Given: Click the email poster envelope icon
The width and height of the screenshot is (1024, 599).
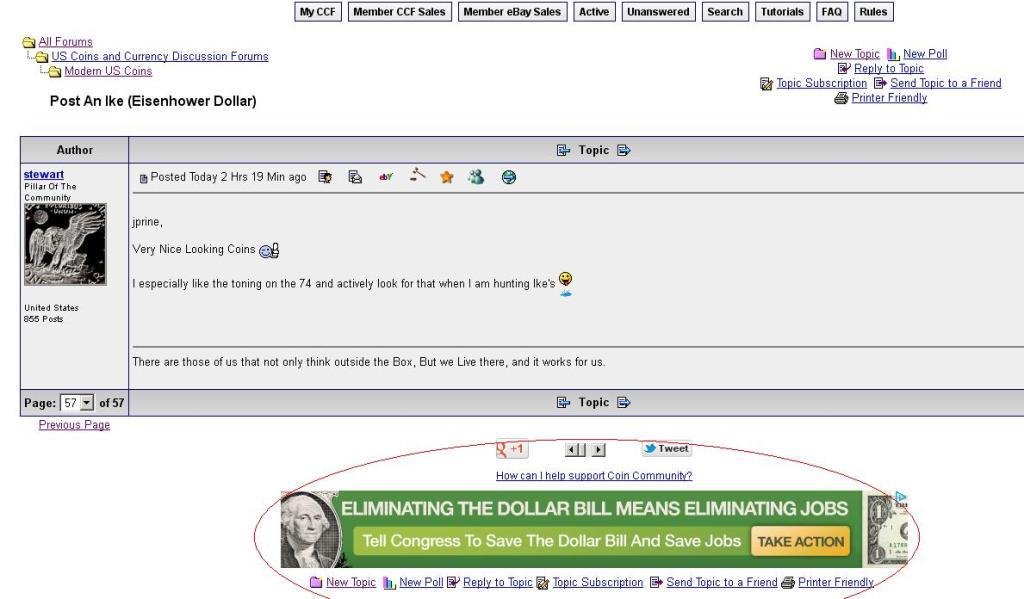Looking at the screenshot, I should point(355,177).
